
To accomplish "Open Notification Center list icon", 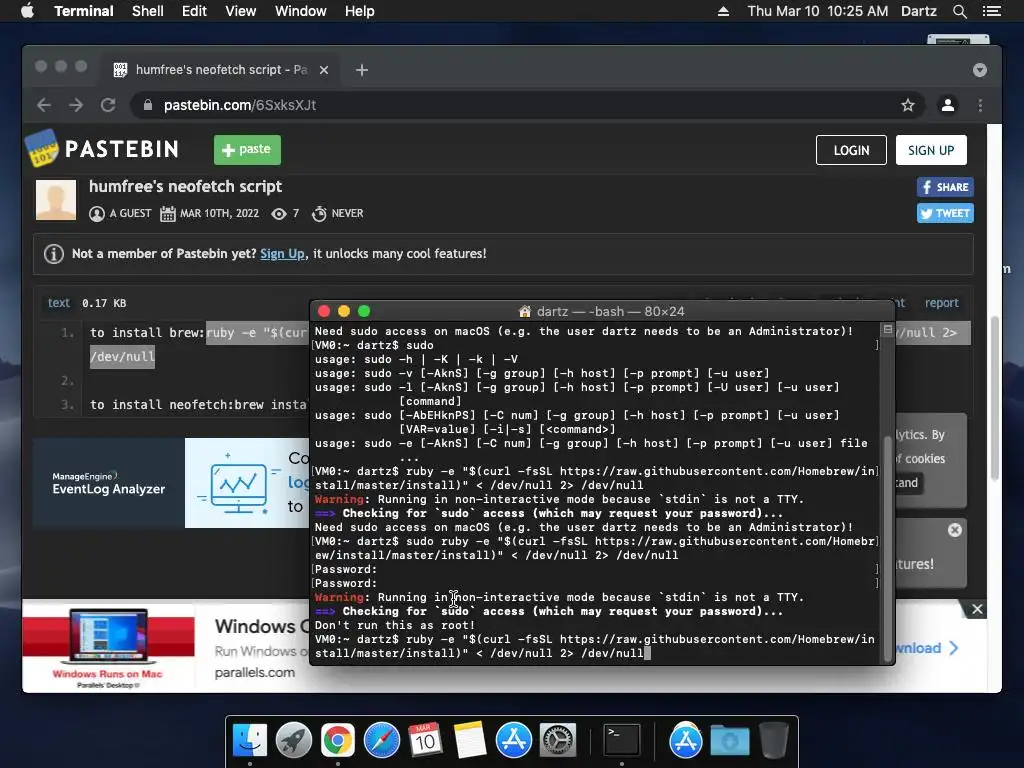I will (x=991, y=11).
